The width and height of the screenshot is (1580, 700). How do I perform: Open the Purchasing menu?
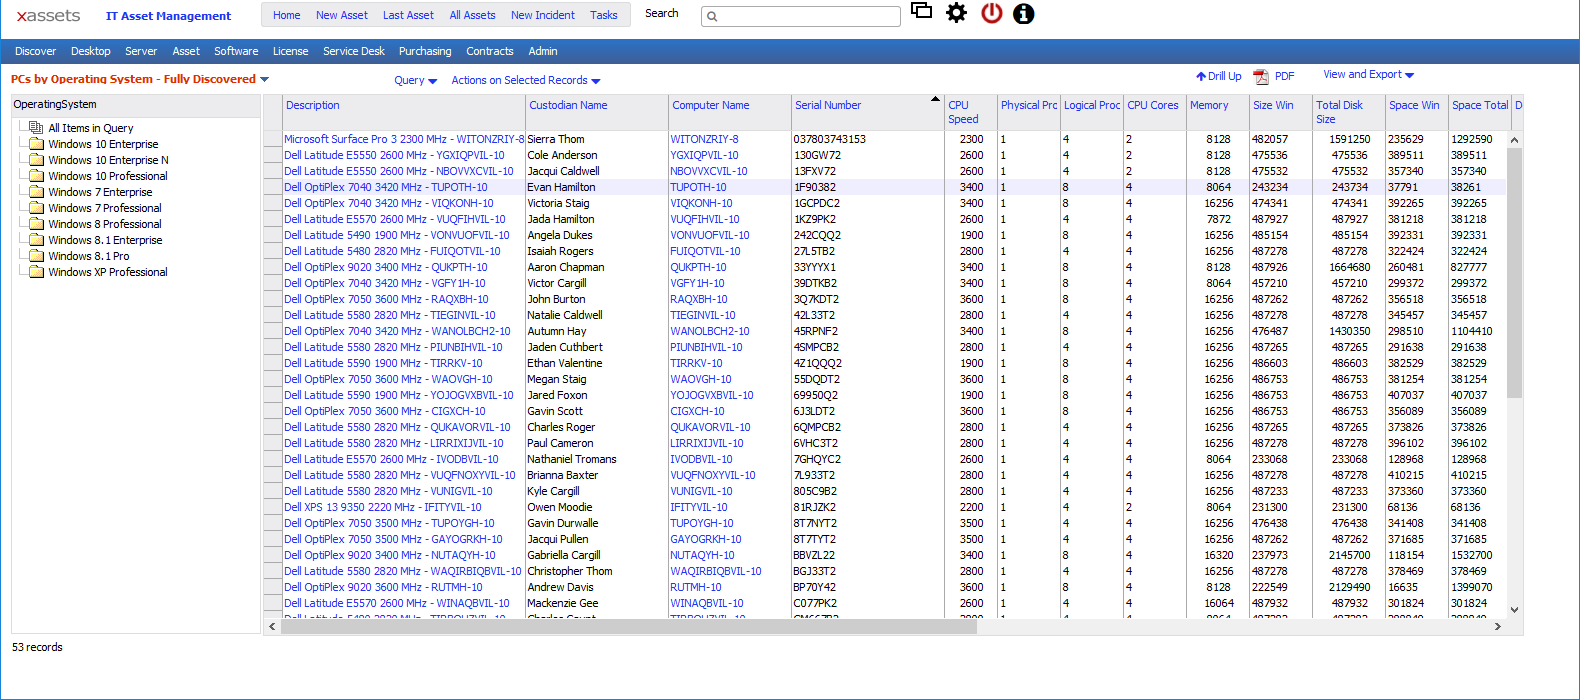pyautogui.click(x=425, y=51)
